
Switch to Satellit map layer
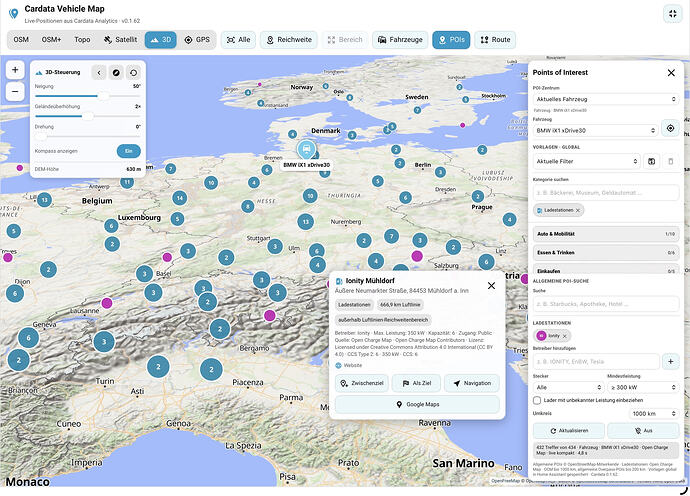point(120,40)
